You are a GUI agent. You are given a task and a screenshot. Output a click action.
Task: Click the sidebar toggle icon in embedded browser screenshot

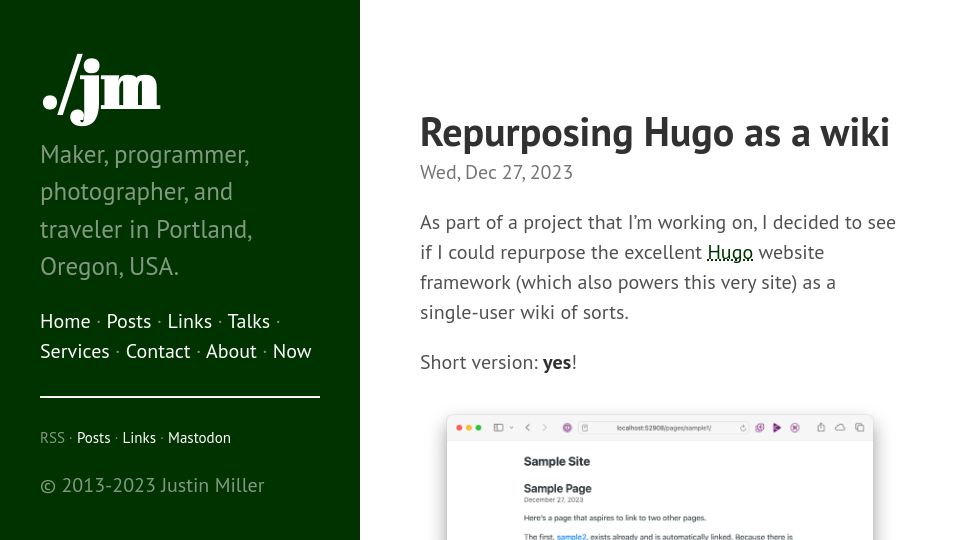(x=498, y=427)
